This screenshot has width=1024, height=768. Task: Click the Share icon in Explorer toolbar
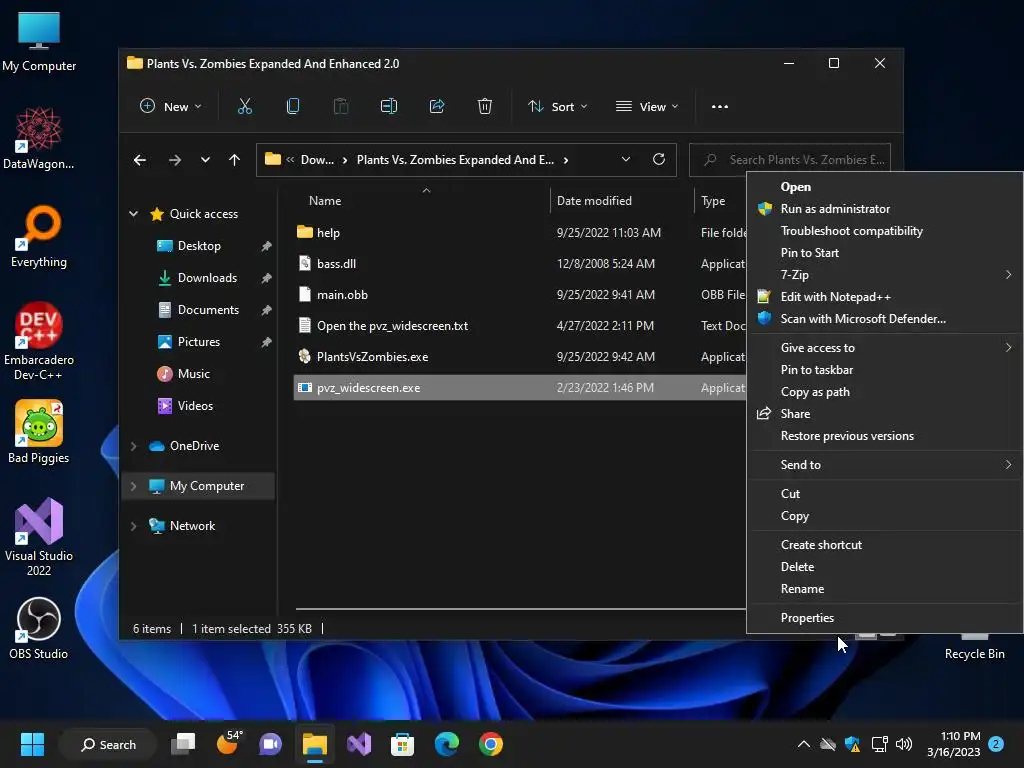point(437,106)
